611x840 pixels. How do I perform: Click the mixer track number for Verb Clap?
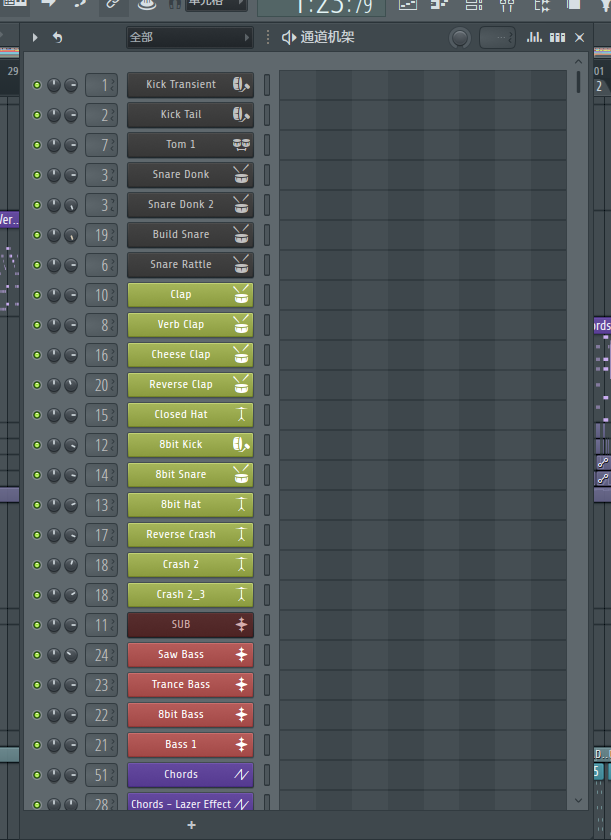(x=101, y=325)
